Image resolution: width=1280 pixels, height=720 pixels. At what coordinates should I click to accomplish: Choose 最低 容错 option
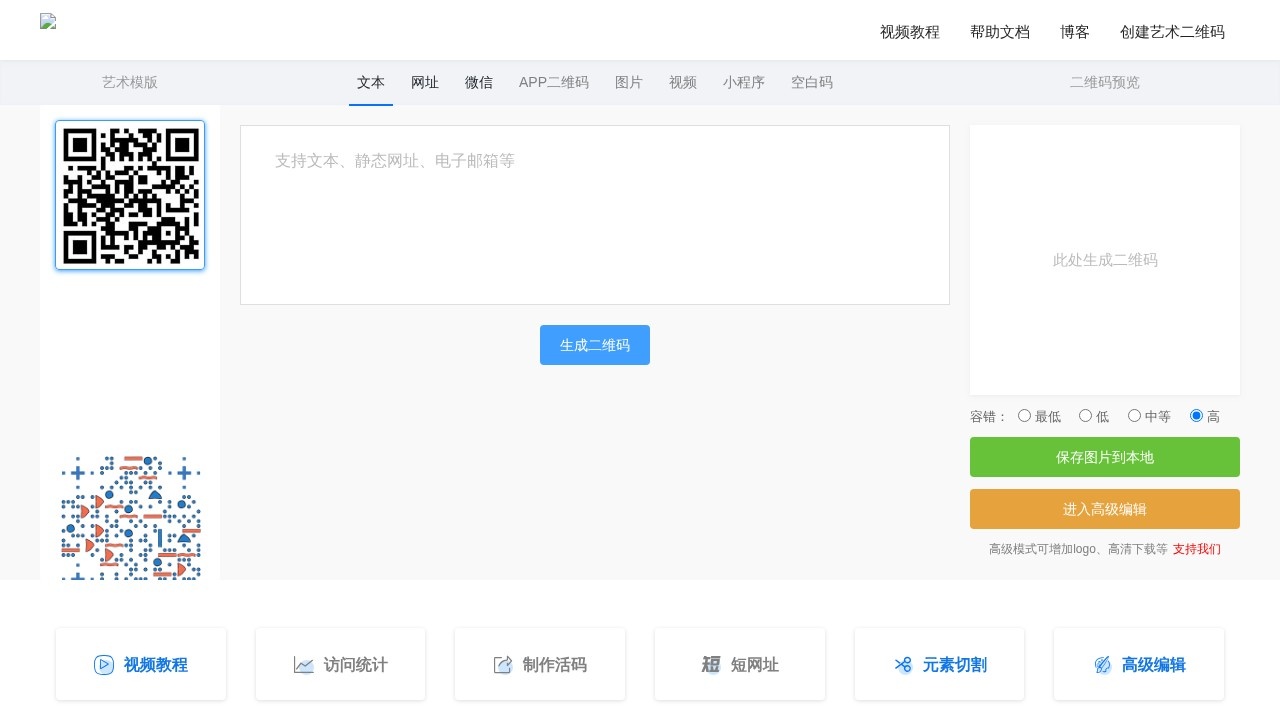(1024, 415)
